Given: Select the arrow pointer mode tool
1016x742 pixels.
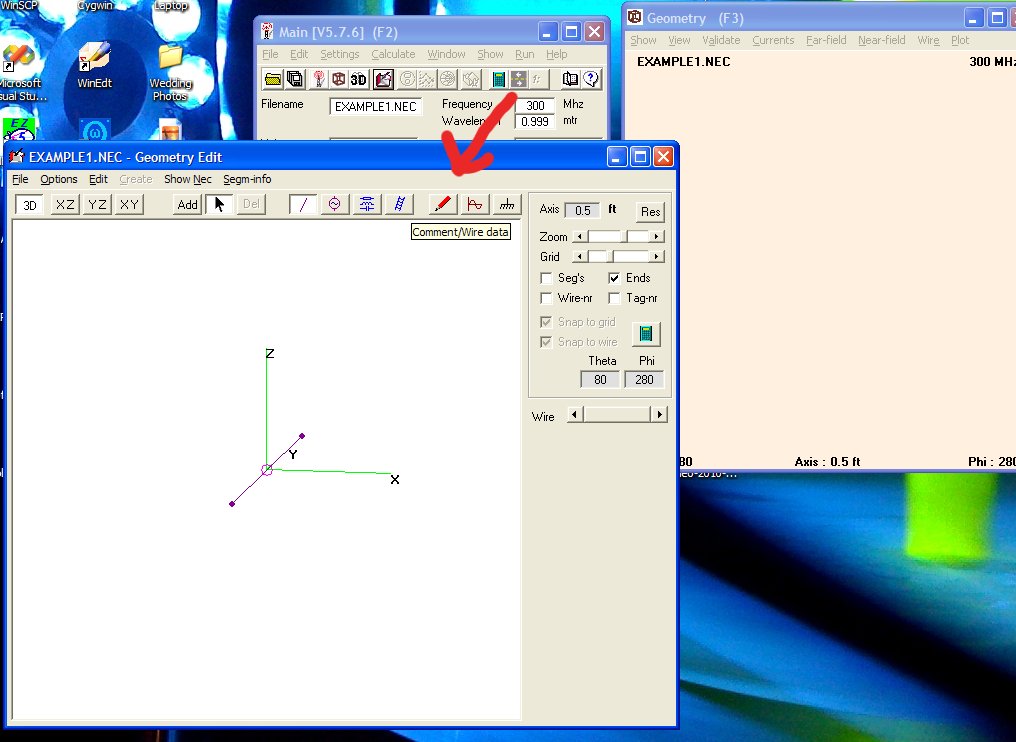Looking at the screenshot, I should [220, 204].
